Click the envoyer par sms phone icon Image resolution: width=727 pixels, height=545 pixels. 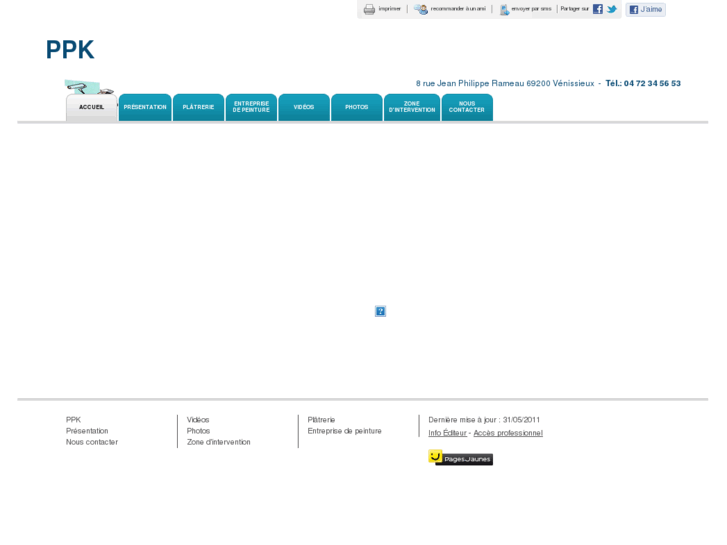504,9
